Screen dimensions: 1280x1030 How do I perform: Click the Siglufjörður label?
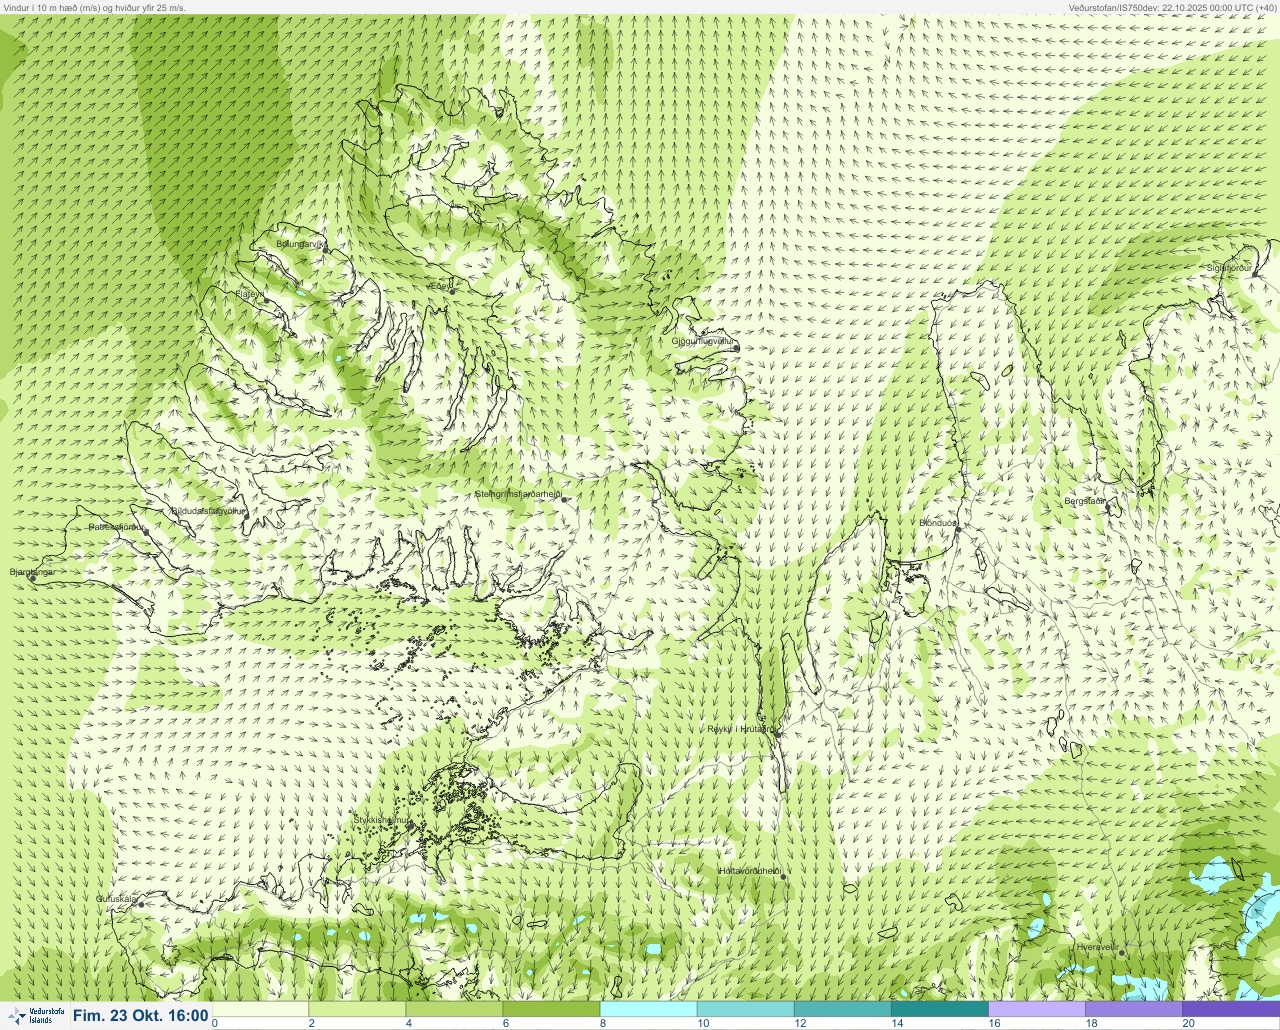click(x=1229, y=268)
